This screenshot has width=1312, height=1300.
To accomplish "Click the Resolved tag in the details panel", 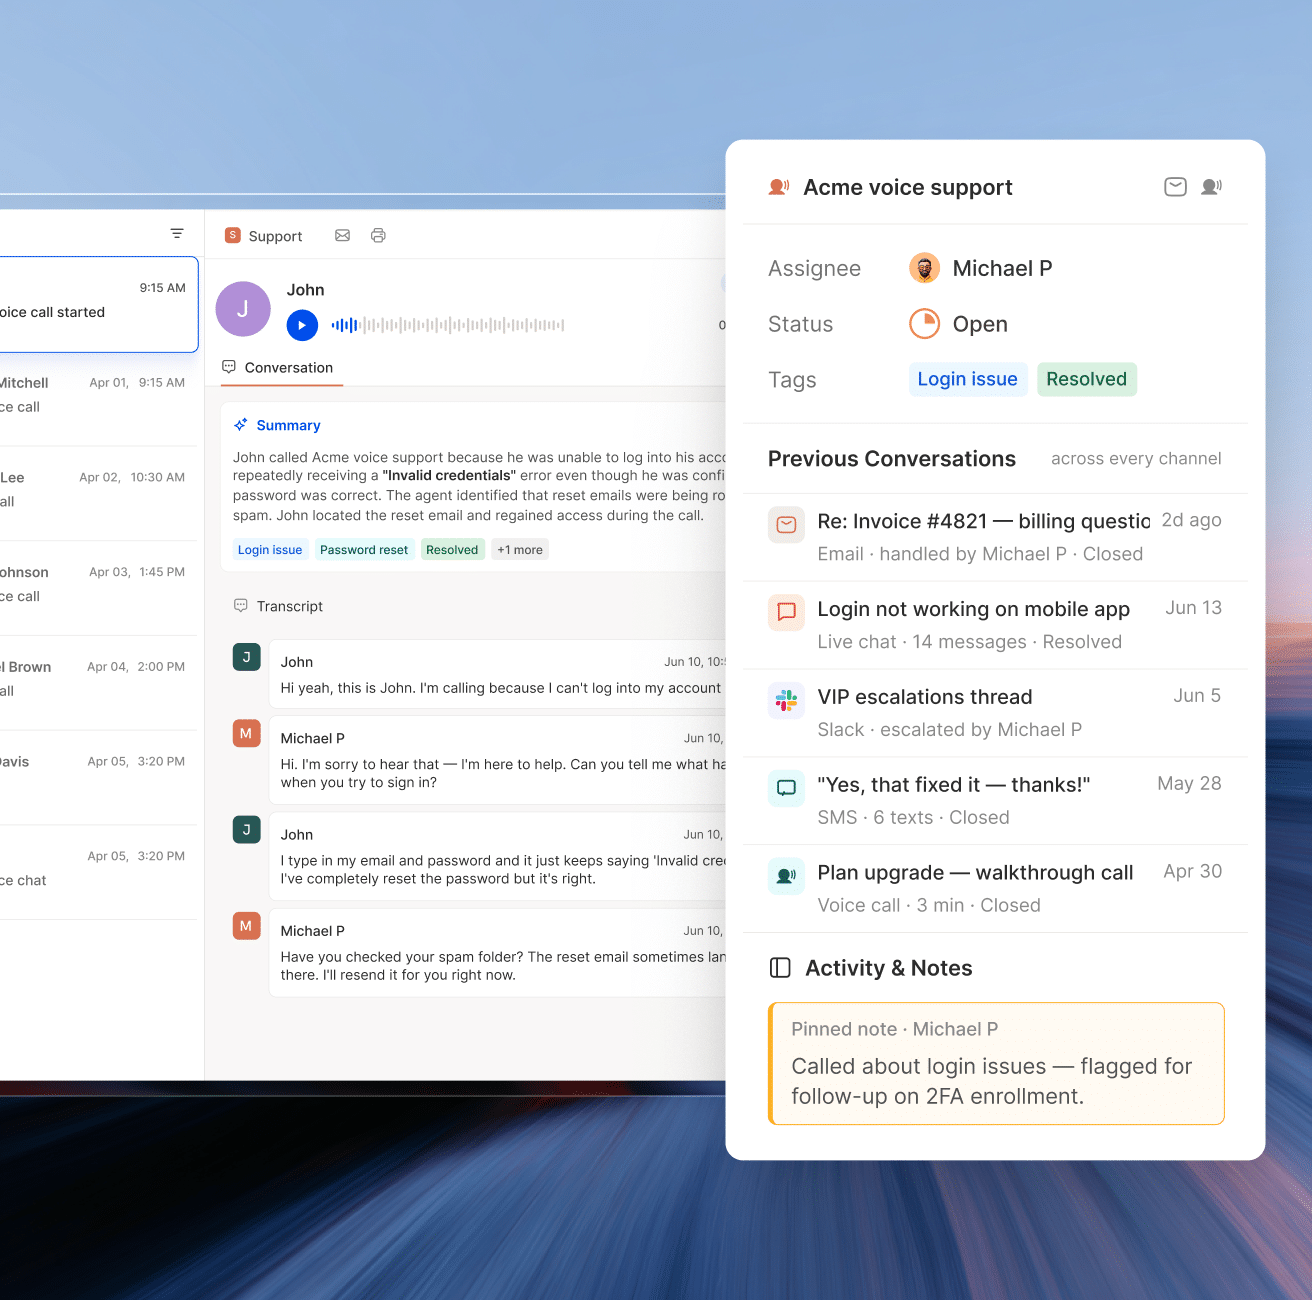I will click(1087, 379).
